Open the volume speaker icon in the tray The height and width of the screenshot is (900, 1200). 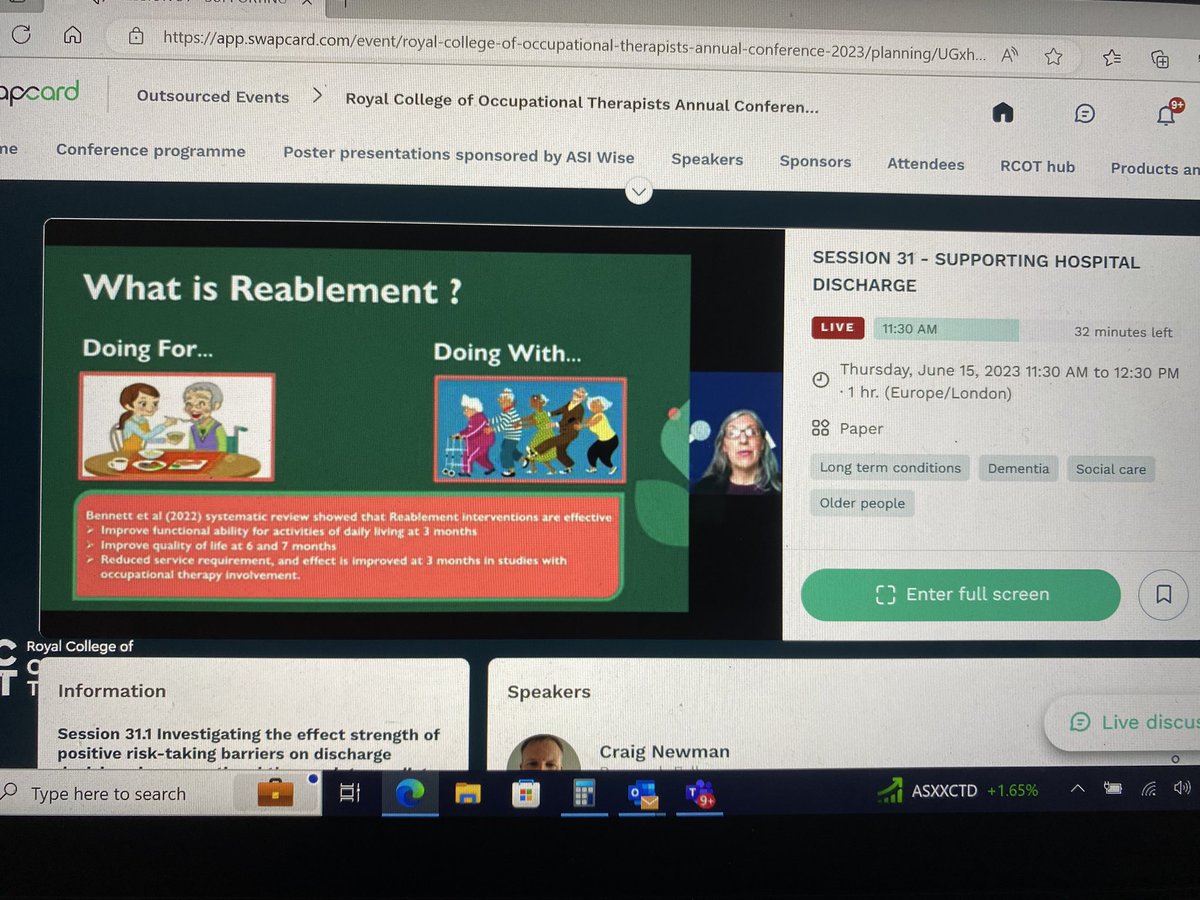(1183, 788)
